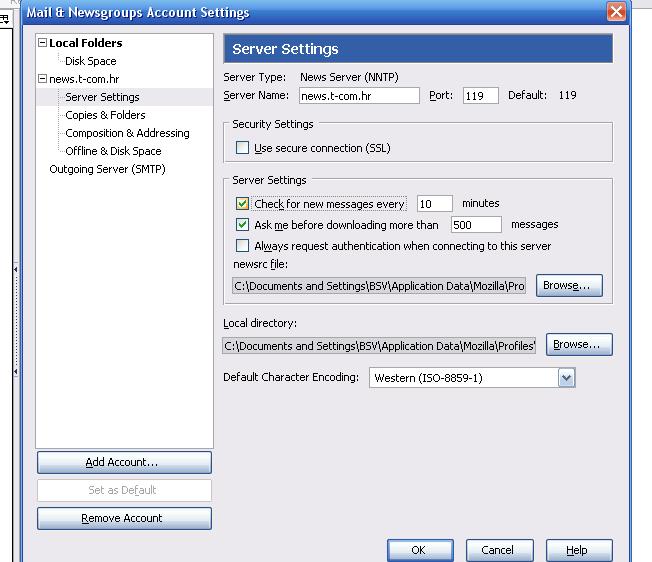Go to Composition & Addressing settings
Image resolution: width=652 pixels, height=562 pixels.
point(127,133)
